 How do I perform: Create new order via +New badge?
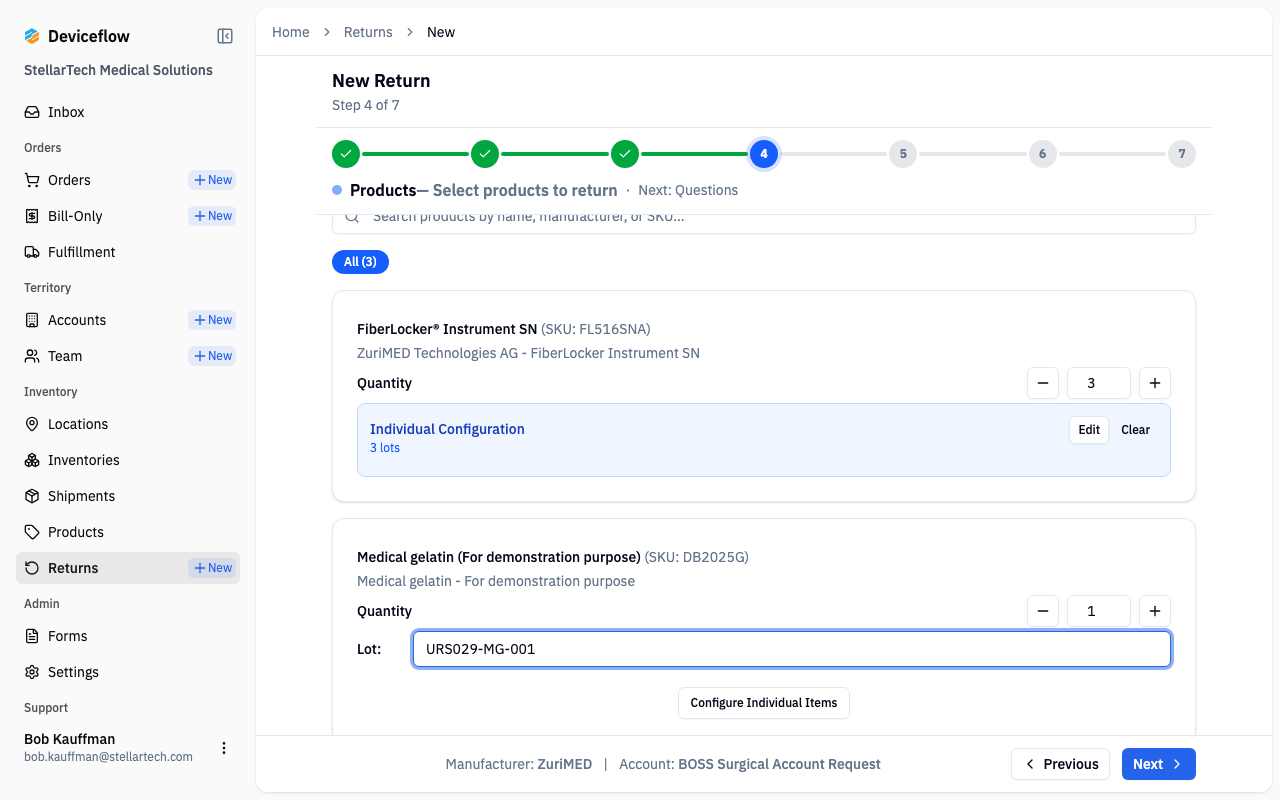[x=212, y=180]
